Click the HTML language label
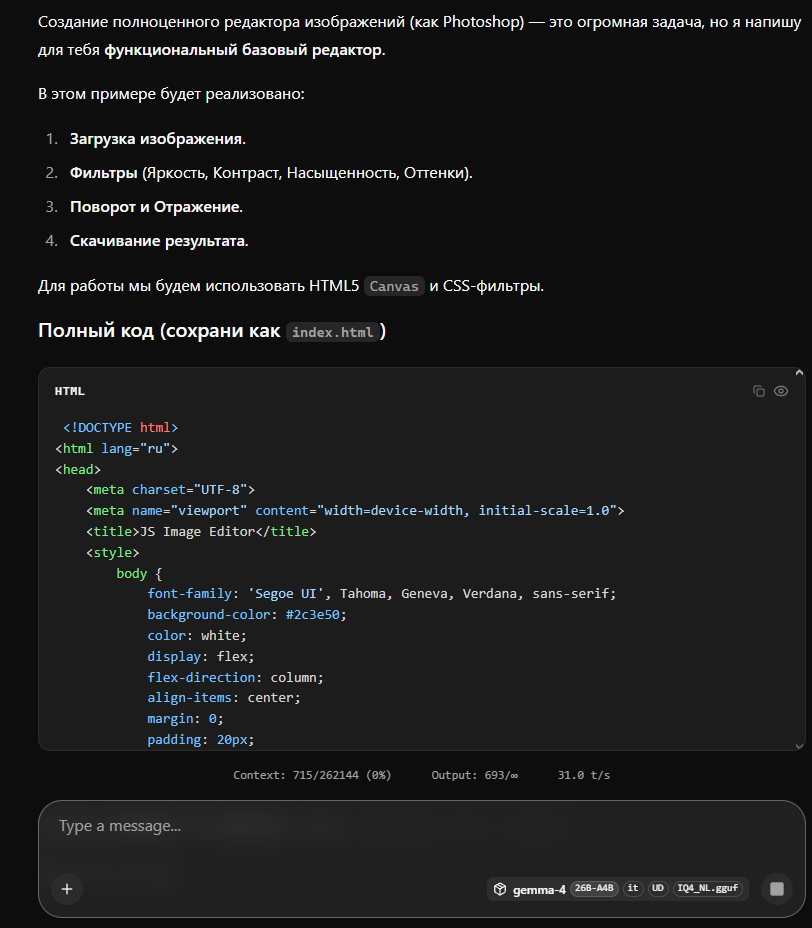812x928 pixels. [x=70, y=391]
